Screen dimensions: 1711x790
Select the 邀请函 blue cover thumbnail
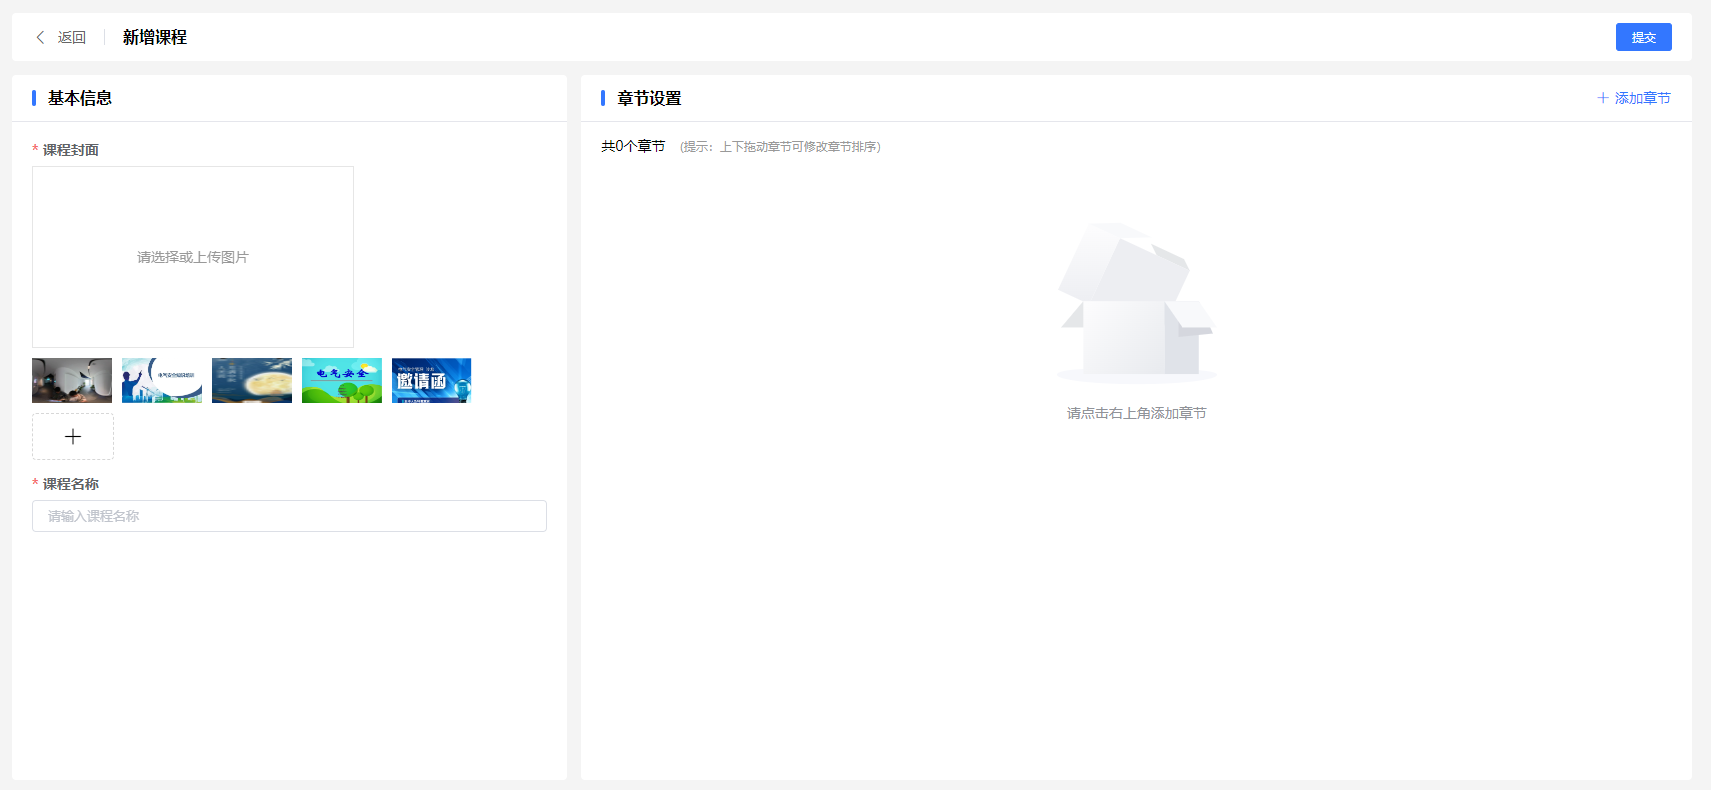(x=431, y=380)
